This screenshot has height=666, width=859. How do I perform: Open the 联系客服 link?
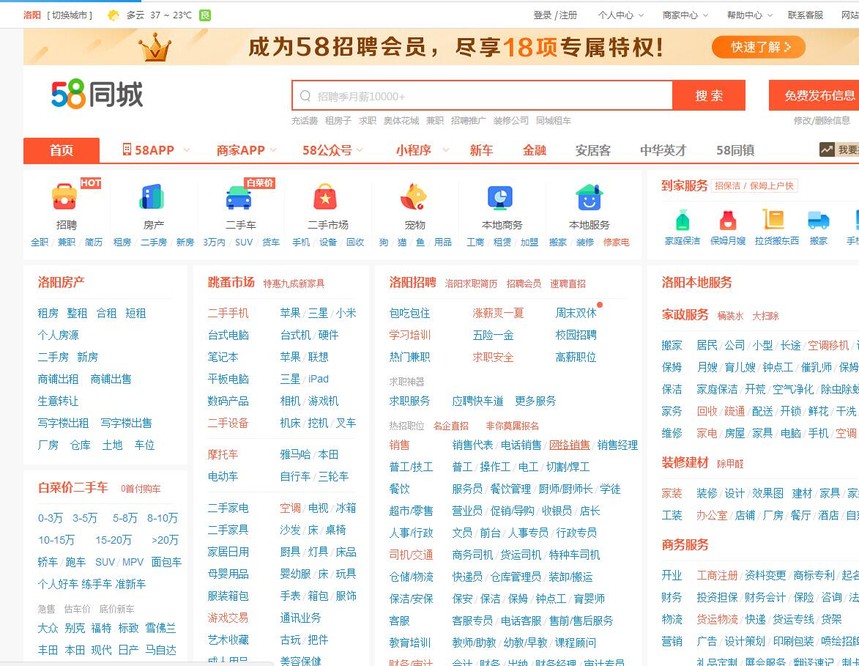point(805,15)
